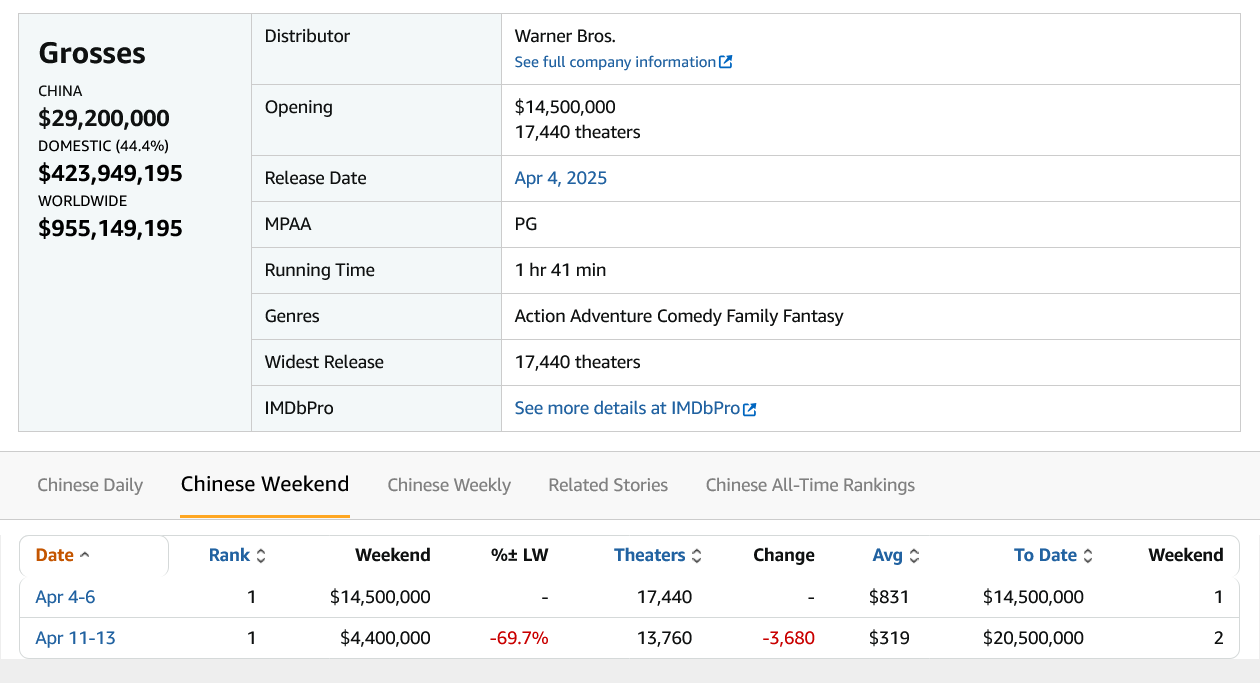
Task: Click the $831 average cell
Action: (889, 597)
